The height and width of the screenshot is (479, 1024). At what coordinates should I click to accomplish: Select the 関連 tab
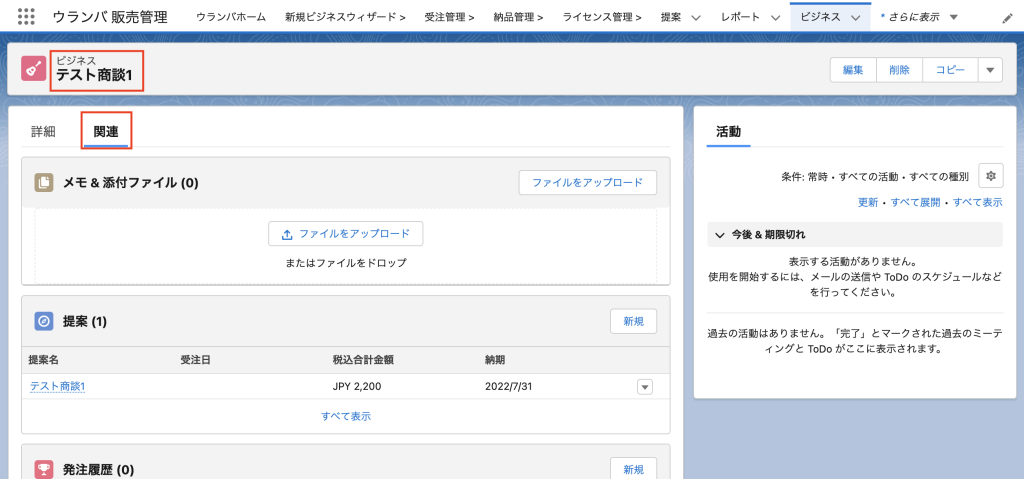point(106,131)
